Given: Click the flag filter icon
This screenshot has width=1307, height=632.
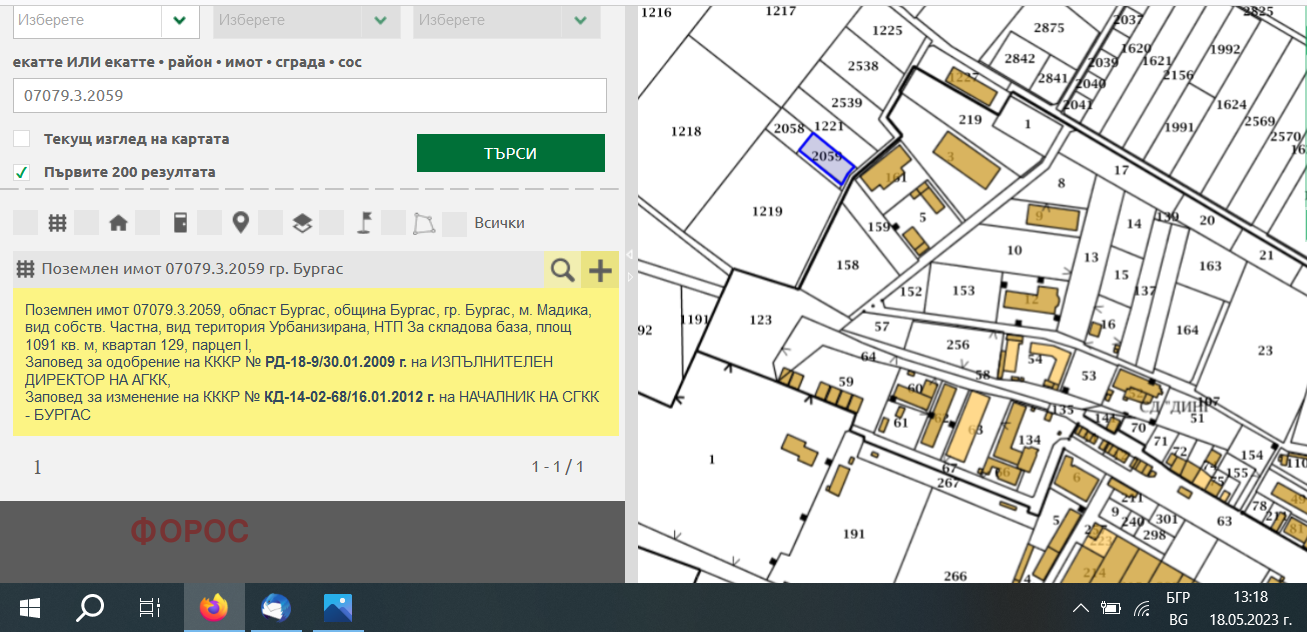Looking at the screenshot, I should point(364,223).
